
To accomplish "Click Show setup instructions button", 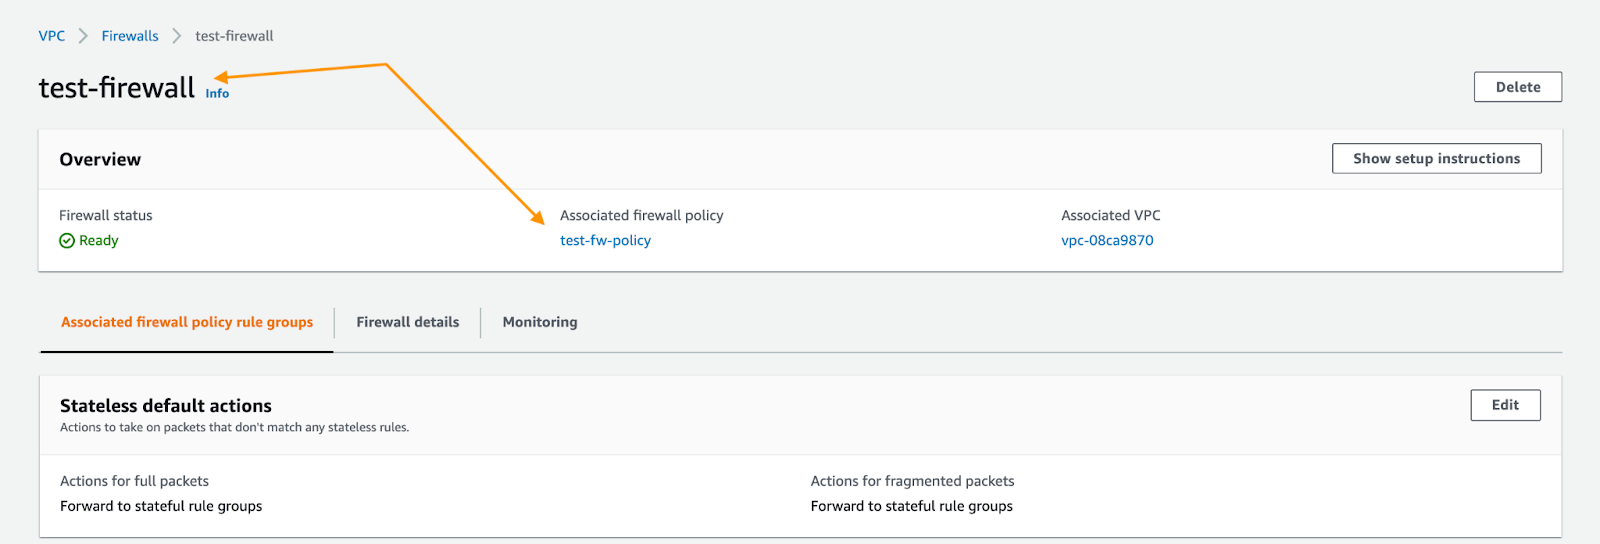I will [1436, 158].
